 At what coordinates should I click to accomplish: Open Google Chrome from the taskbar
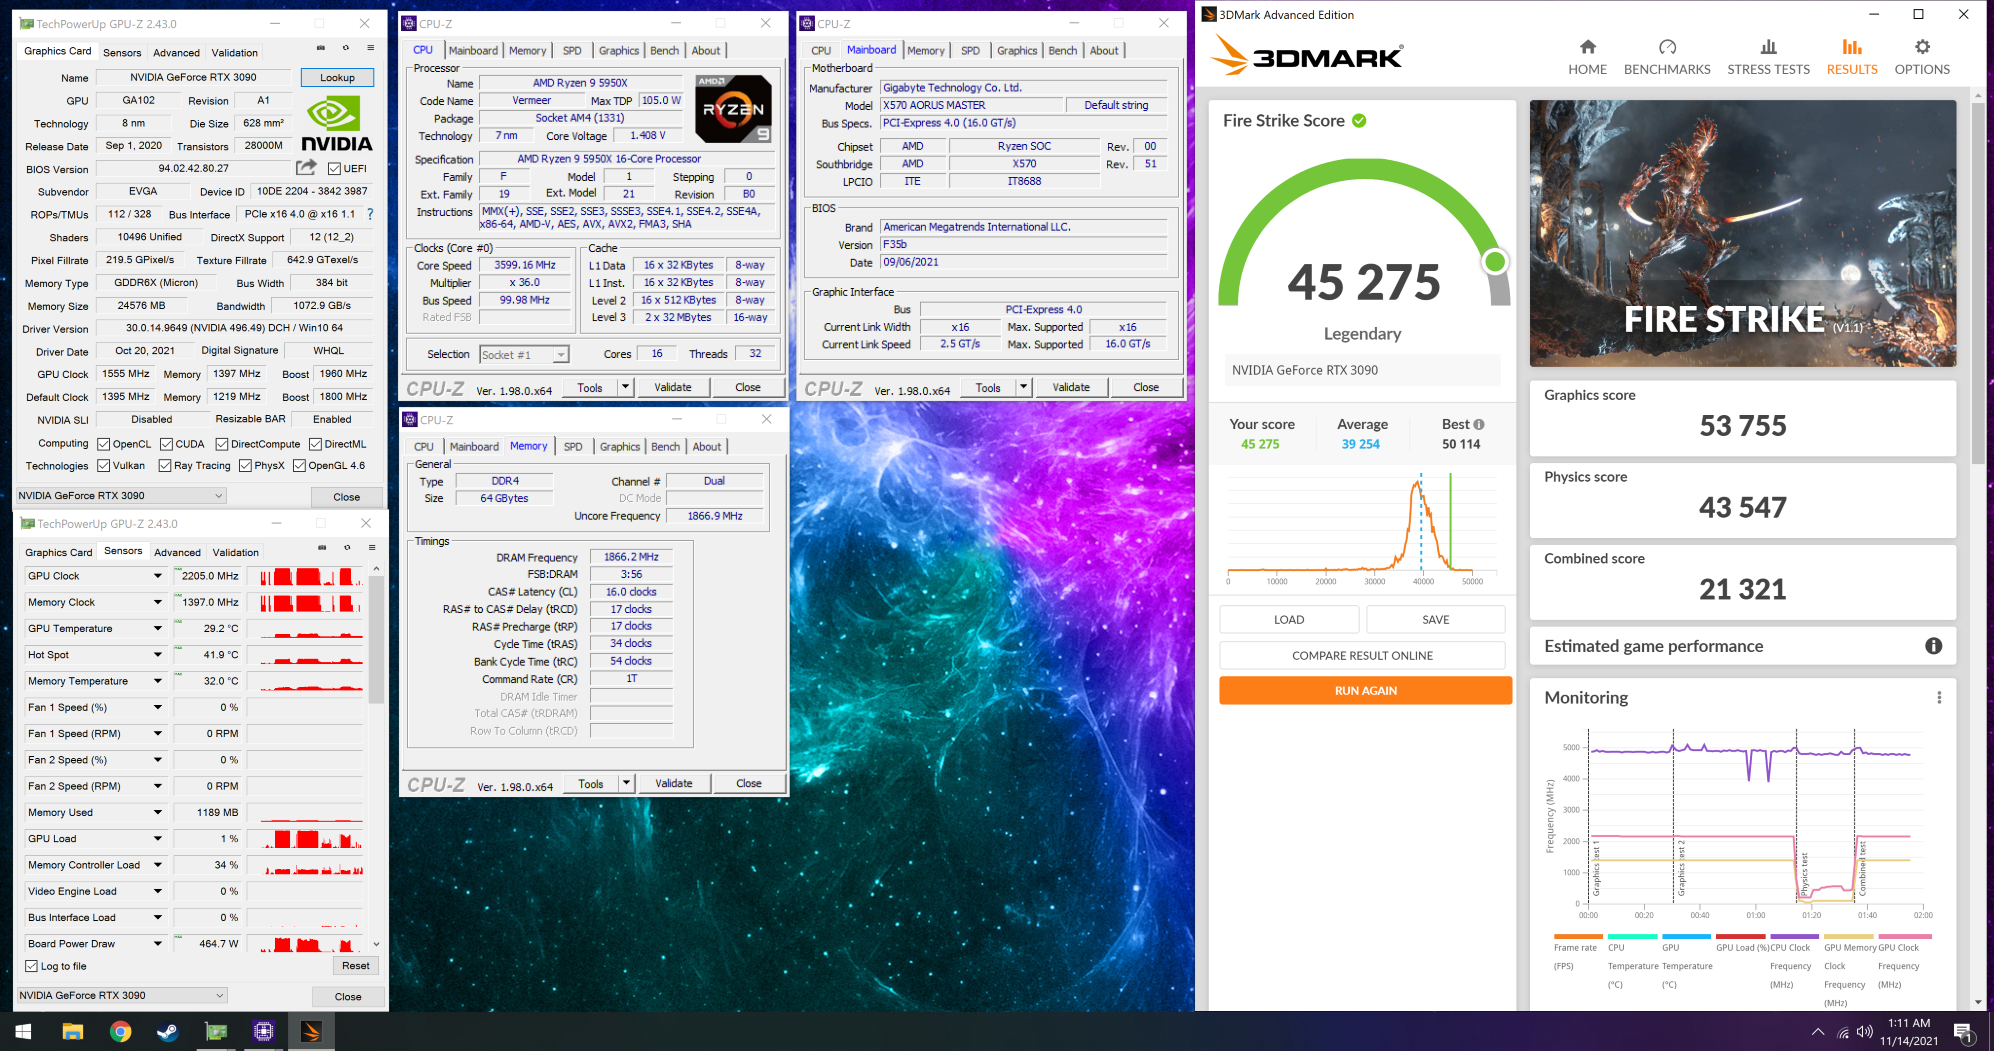tap(120, 1031)
